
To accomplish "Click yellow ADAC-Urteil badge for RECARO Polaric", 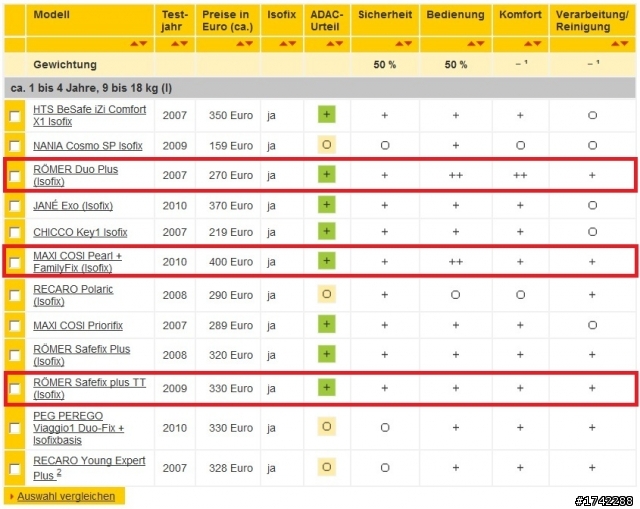I will coord(327,294).
